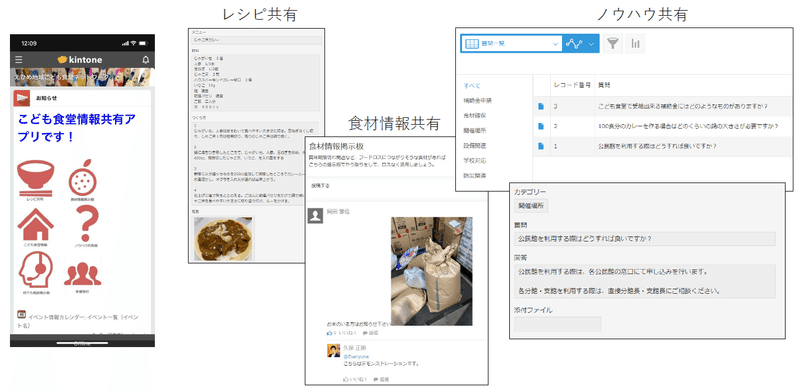
Task: Click the gray user avatar of the first post
Action: pyautogui.click(x=315, y=215)
